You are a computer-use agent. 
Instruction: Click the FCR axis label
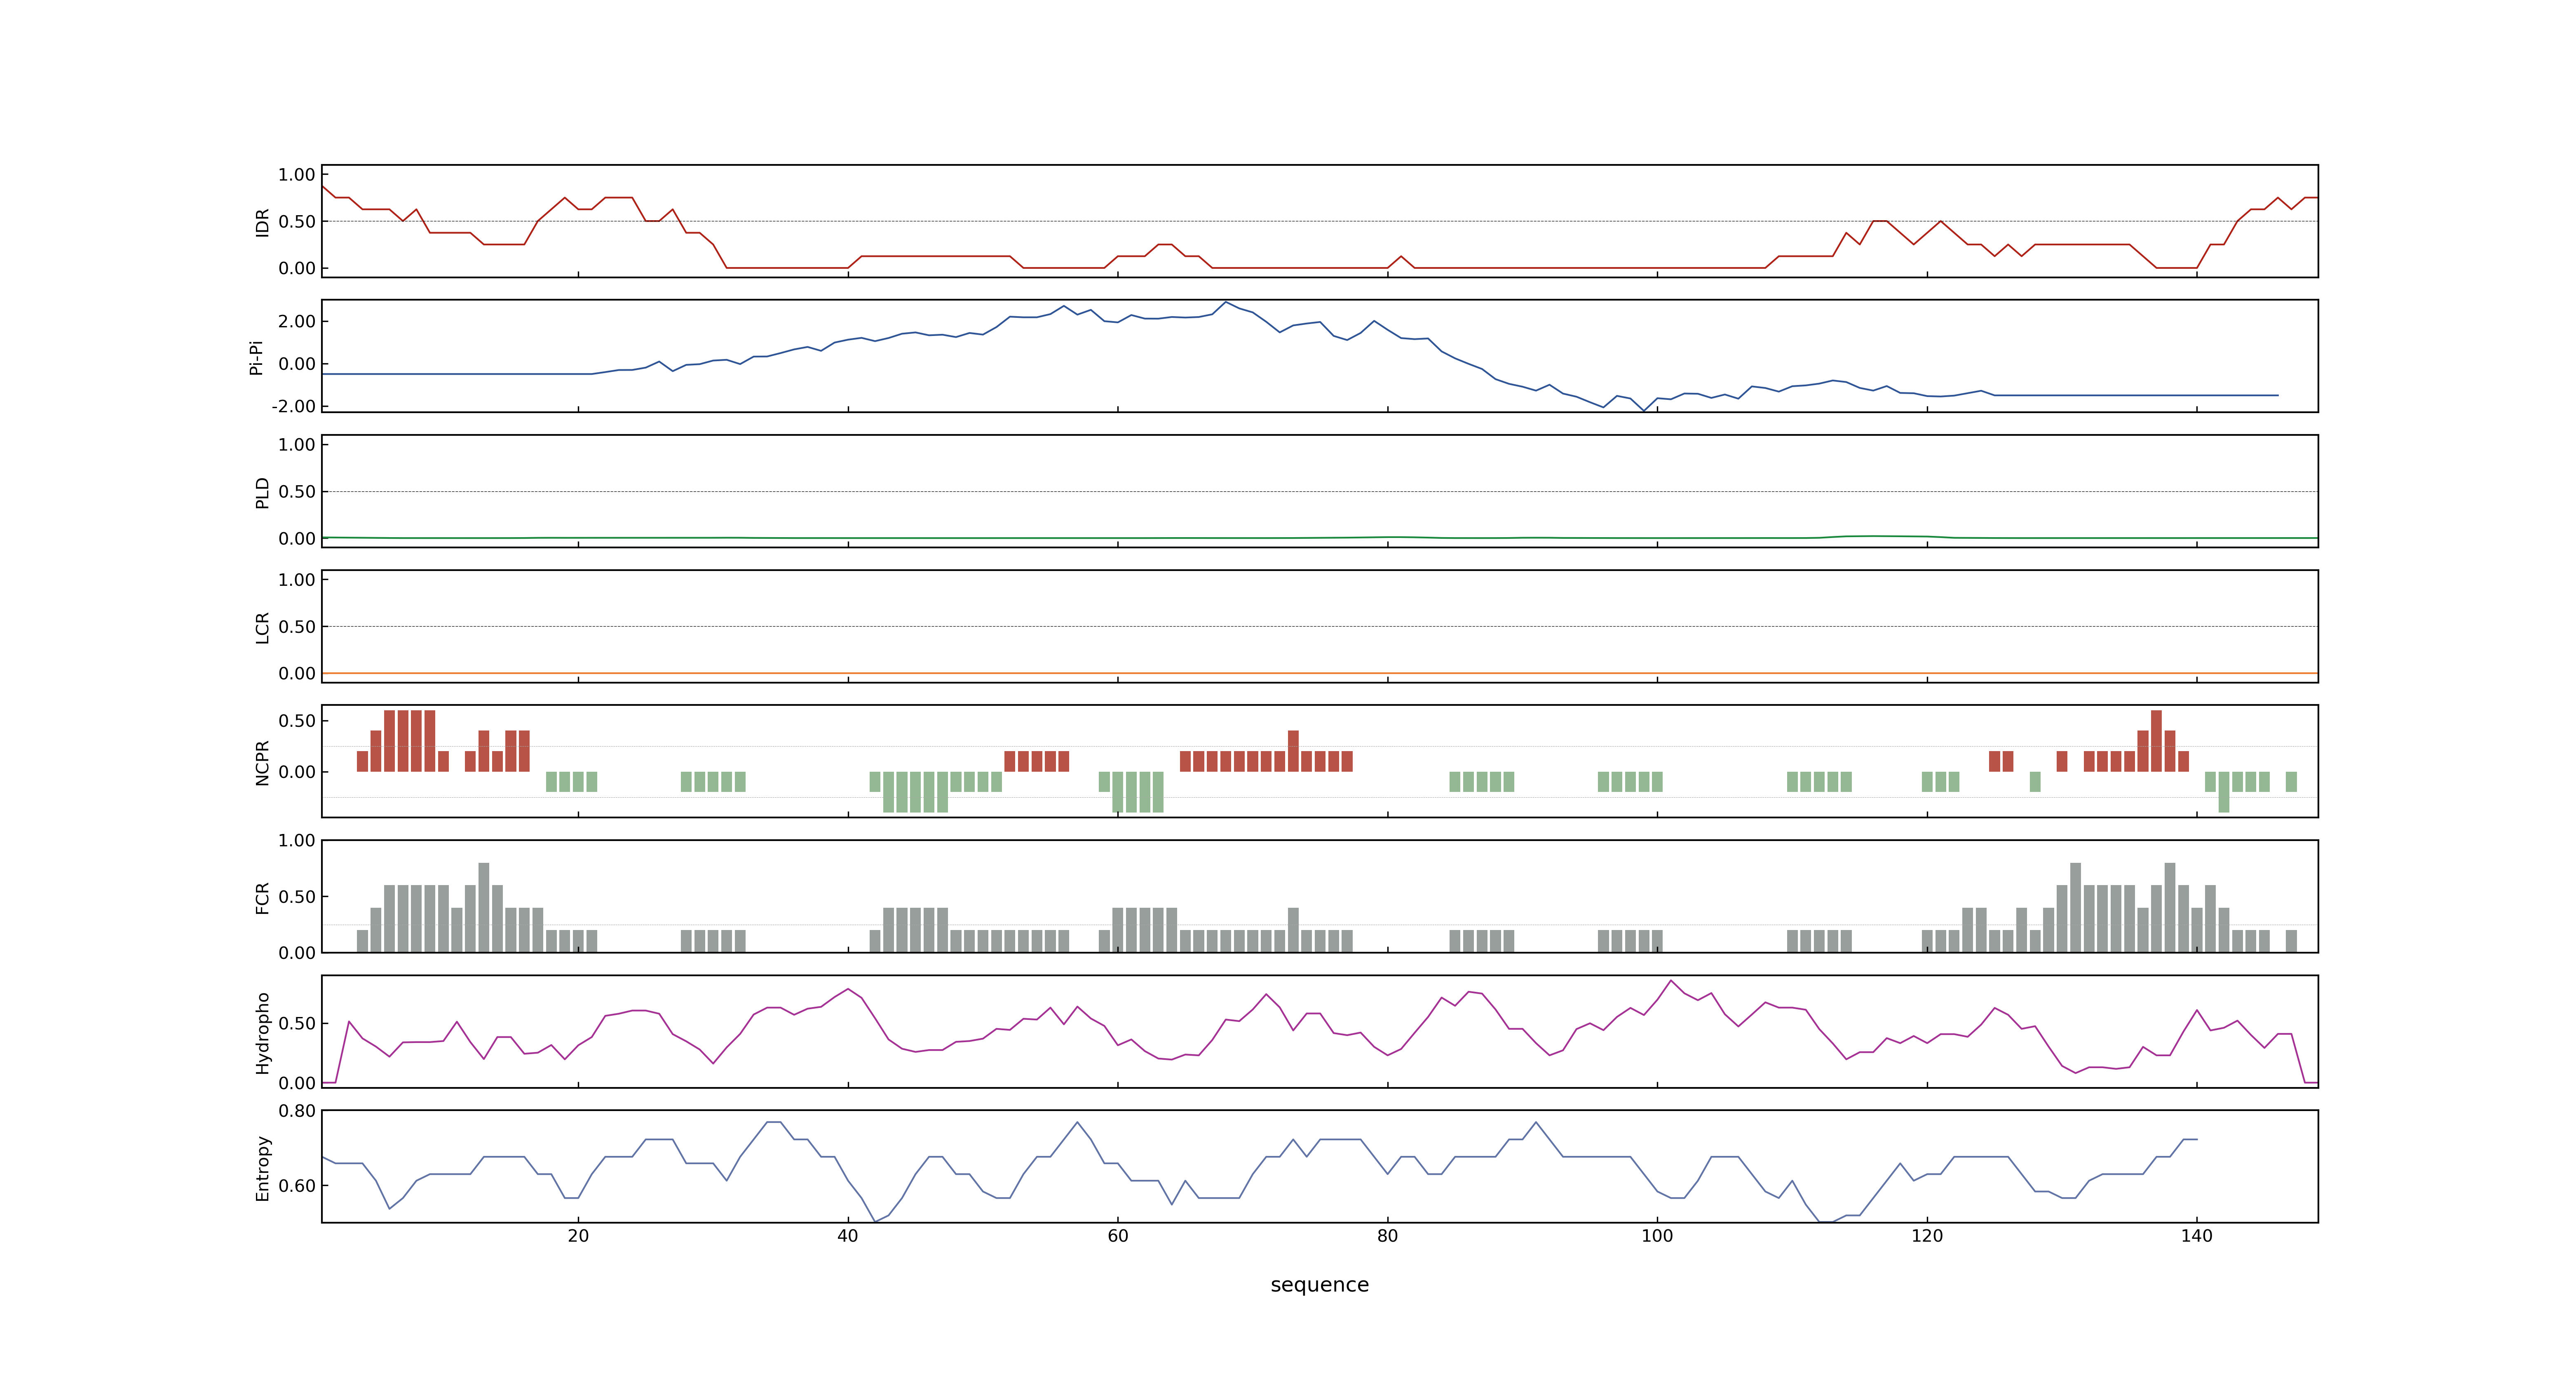point(262,897)
